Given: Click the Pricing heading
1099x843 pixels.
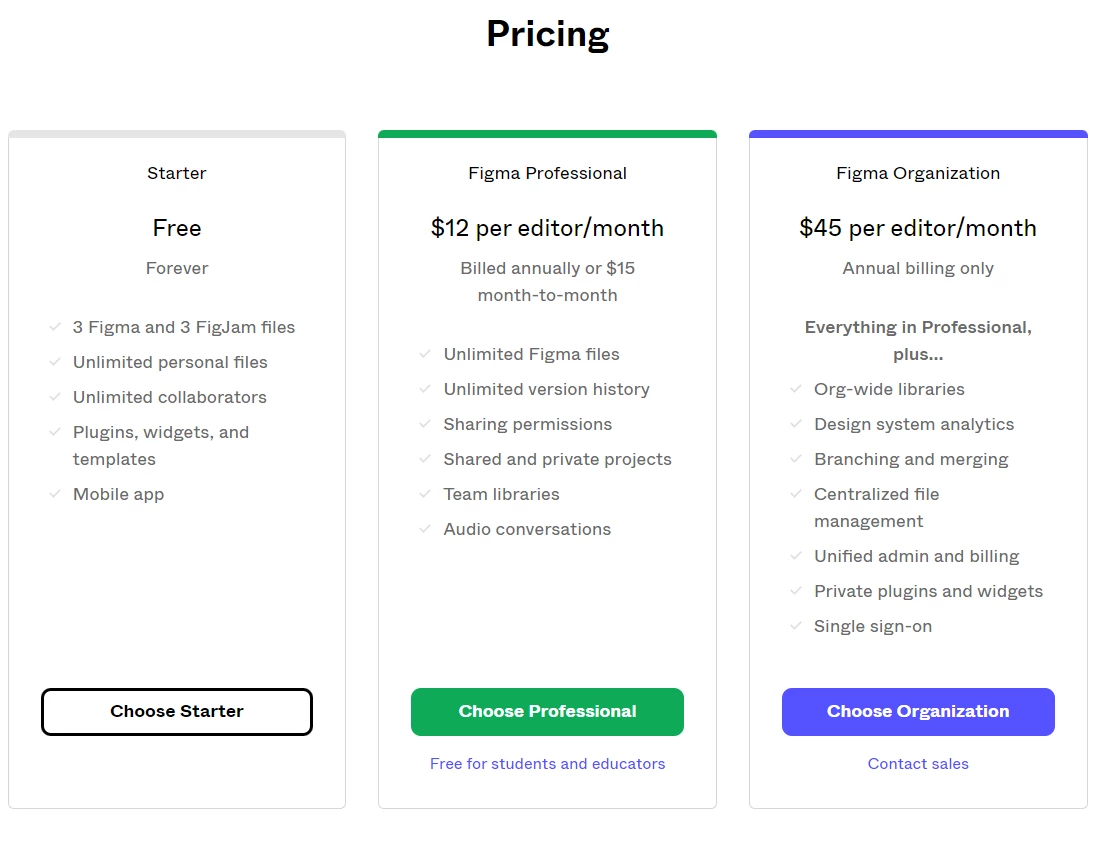Looking at the screenshot, I should 548,34.
